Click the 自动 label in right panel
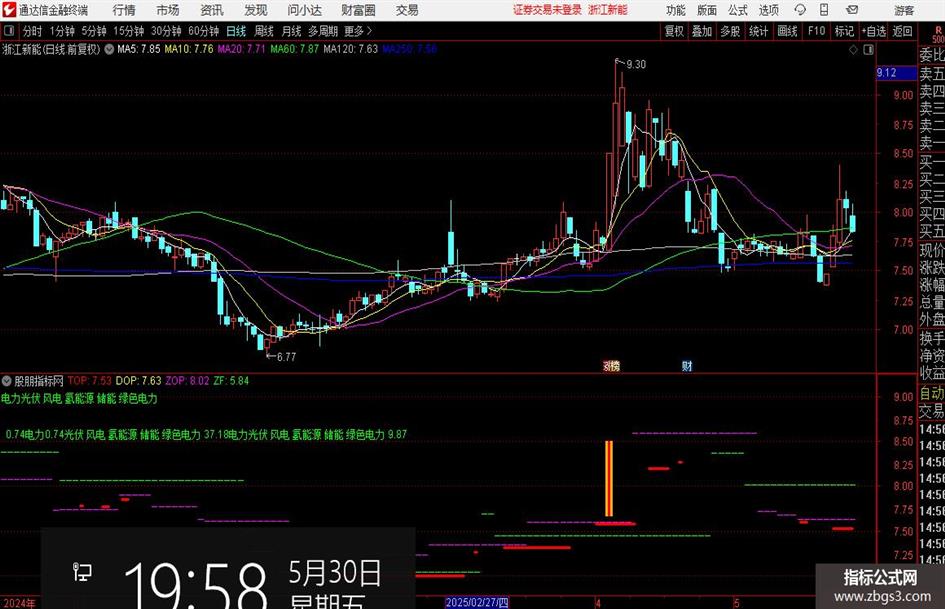Viewport: 945px width, 609px height. [x=931, y=394]
